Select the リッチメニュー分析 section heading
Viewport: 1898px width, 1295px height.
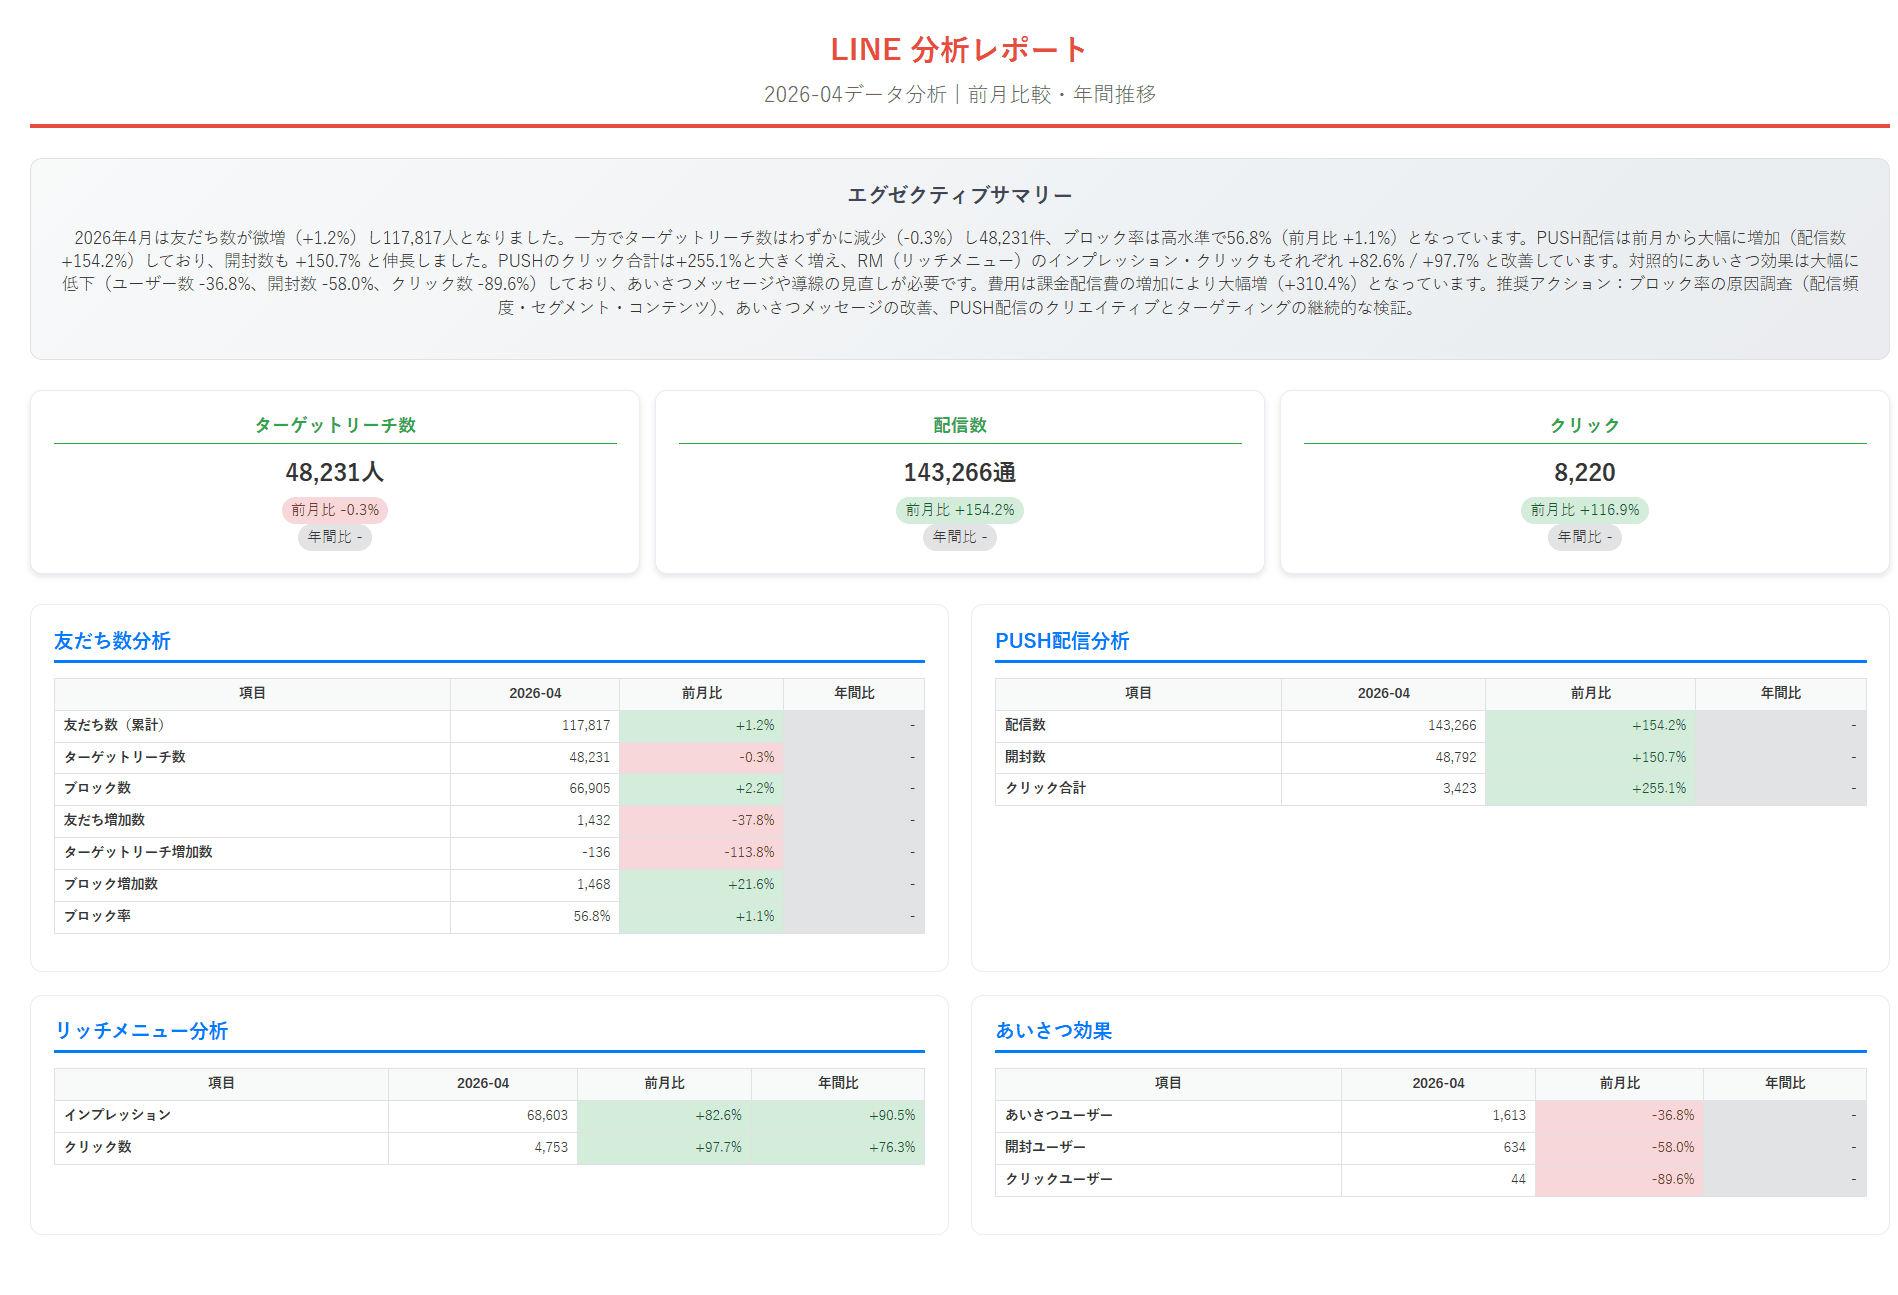pos(141,1030)
